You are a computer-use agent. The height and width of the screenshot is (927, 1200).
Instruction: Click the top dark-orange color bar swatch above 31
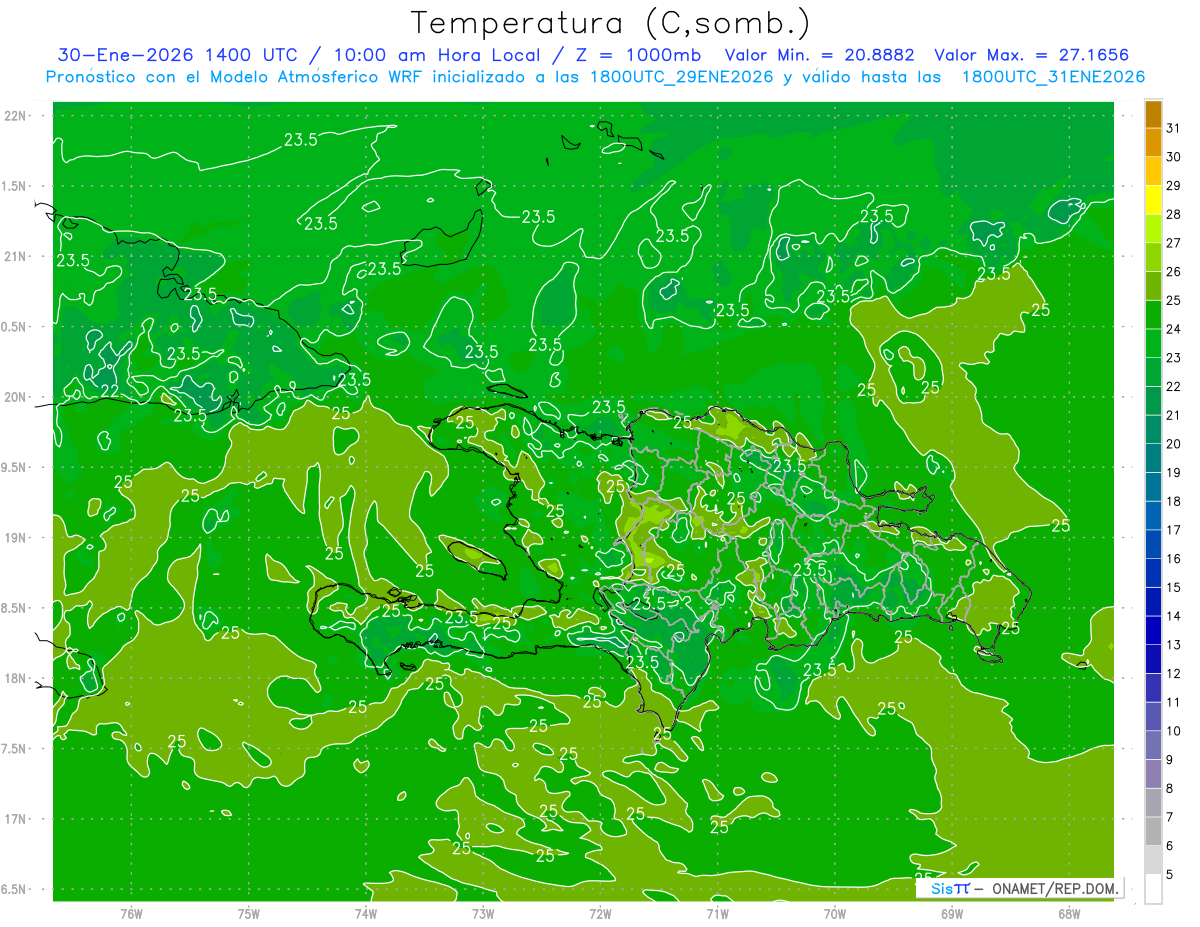(x=1153, y=114)
